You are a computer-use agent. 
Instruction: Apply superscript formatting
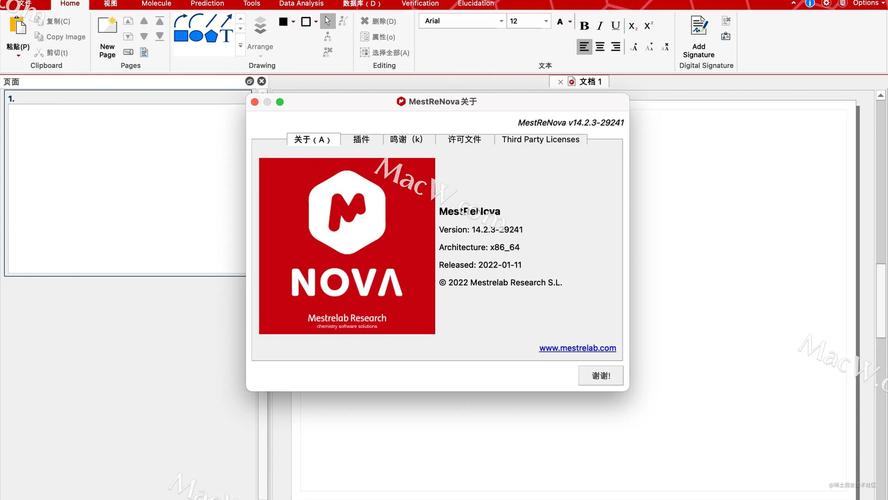[648, 26]
